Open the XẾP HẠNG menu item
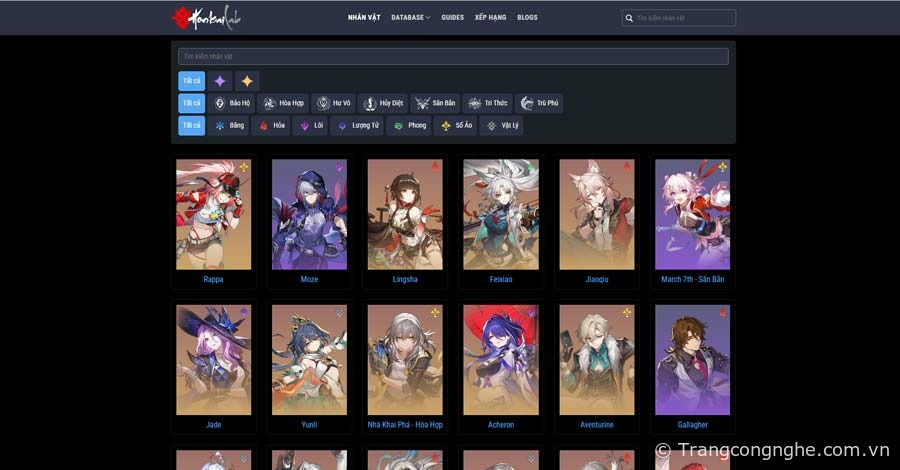 490,18
